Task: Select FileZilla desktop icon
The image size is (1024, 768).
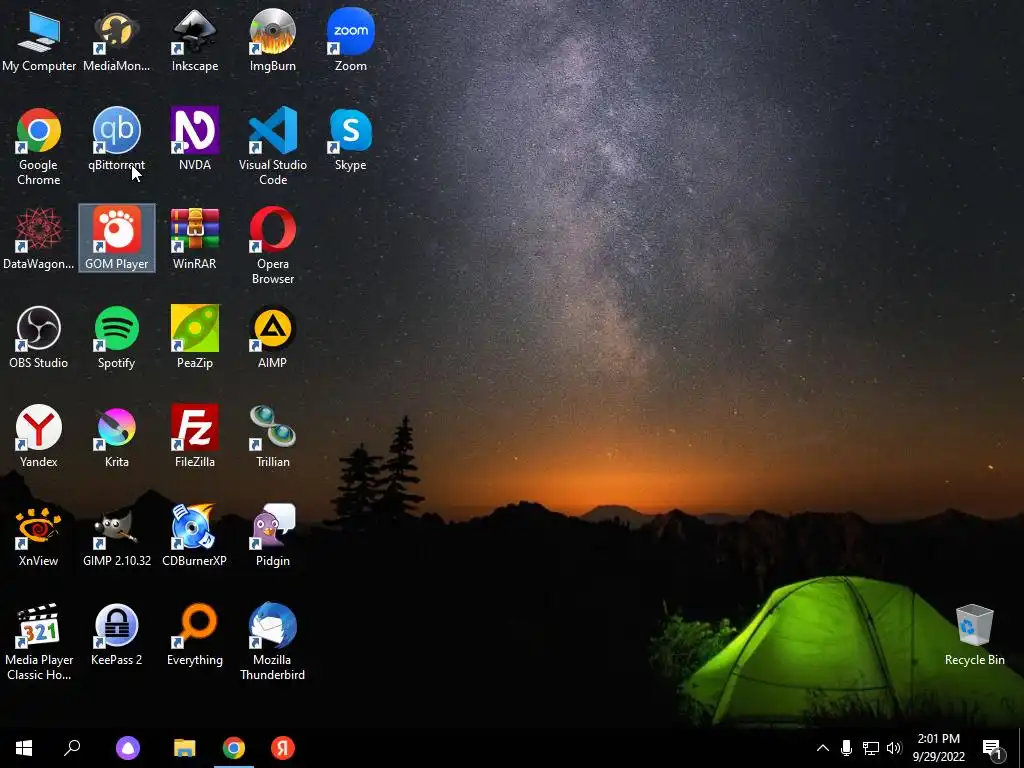Action: (195, 436)
